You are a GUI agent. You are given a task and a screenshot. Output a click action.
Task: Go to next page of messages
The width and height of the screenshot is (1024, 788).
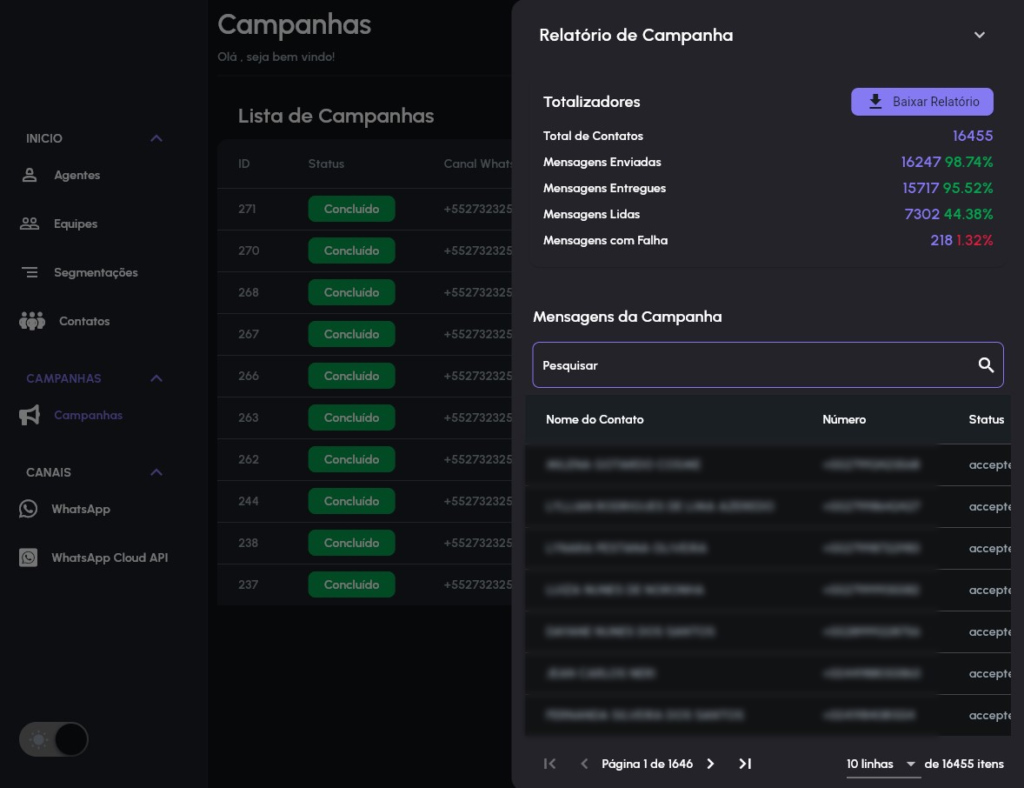pyautogui.click(x=710, y=764)
